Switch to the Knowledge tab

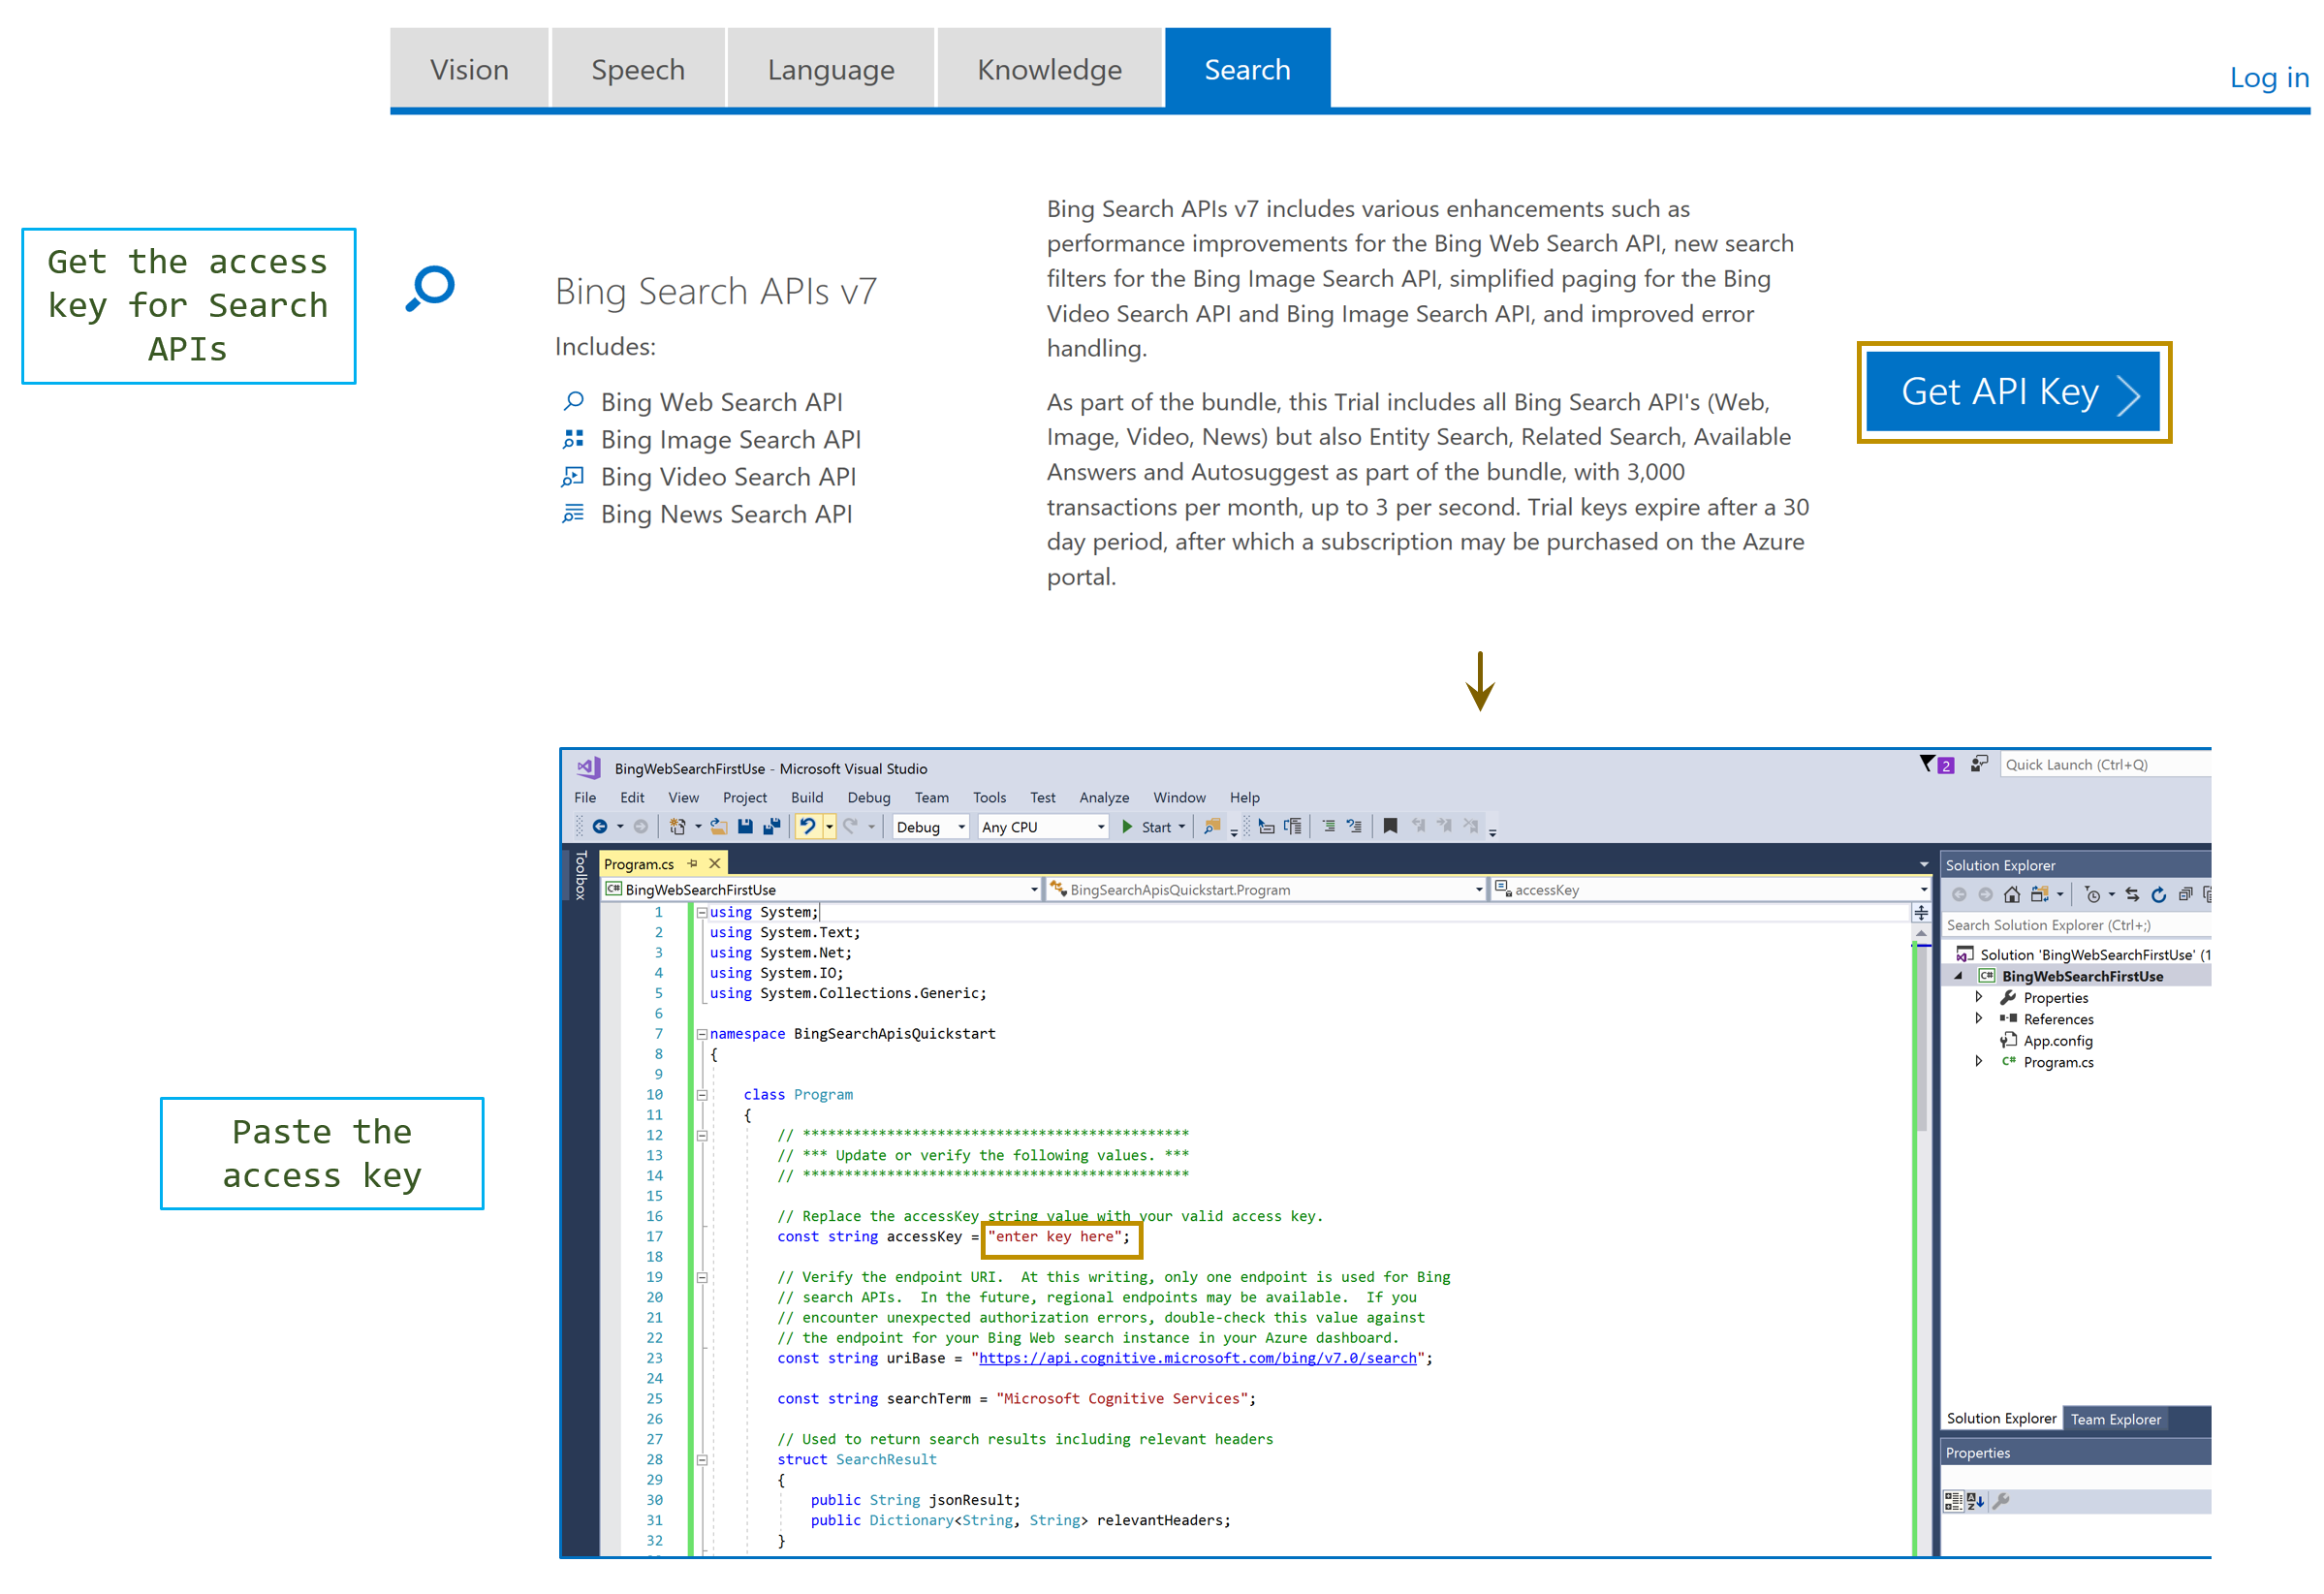(x=1049, y=68)
